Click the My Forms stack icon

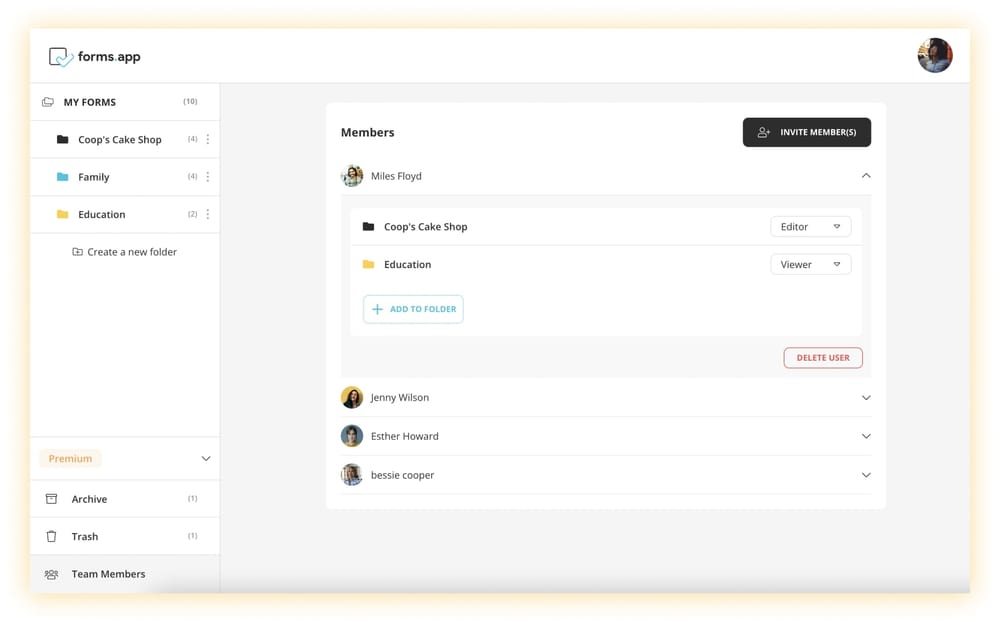coord(48,102)
